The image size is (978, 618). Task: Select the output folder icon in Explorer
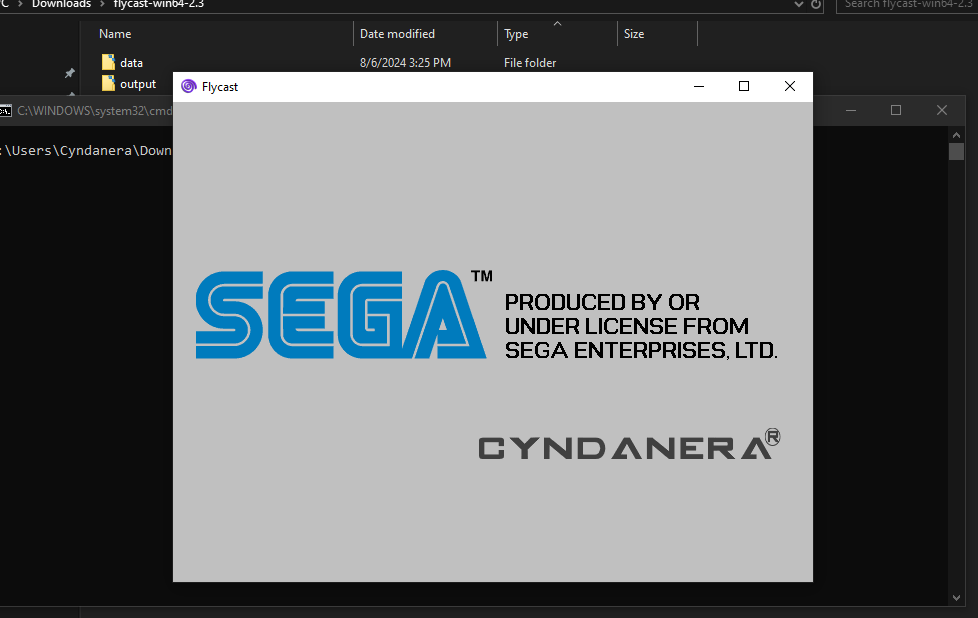pyautogui.click(x=109, y=83)
